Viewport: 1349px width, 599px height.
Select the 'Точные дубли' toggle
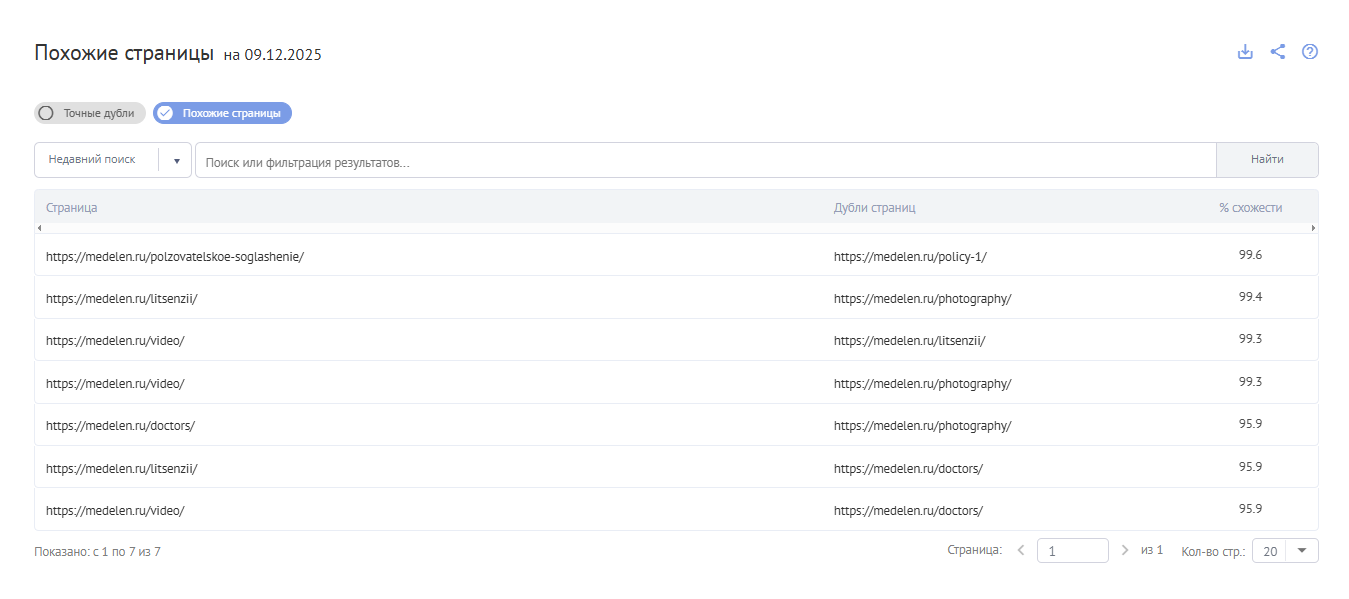(90, 113)
